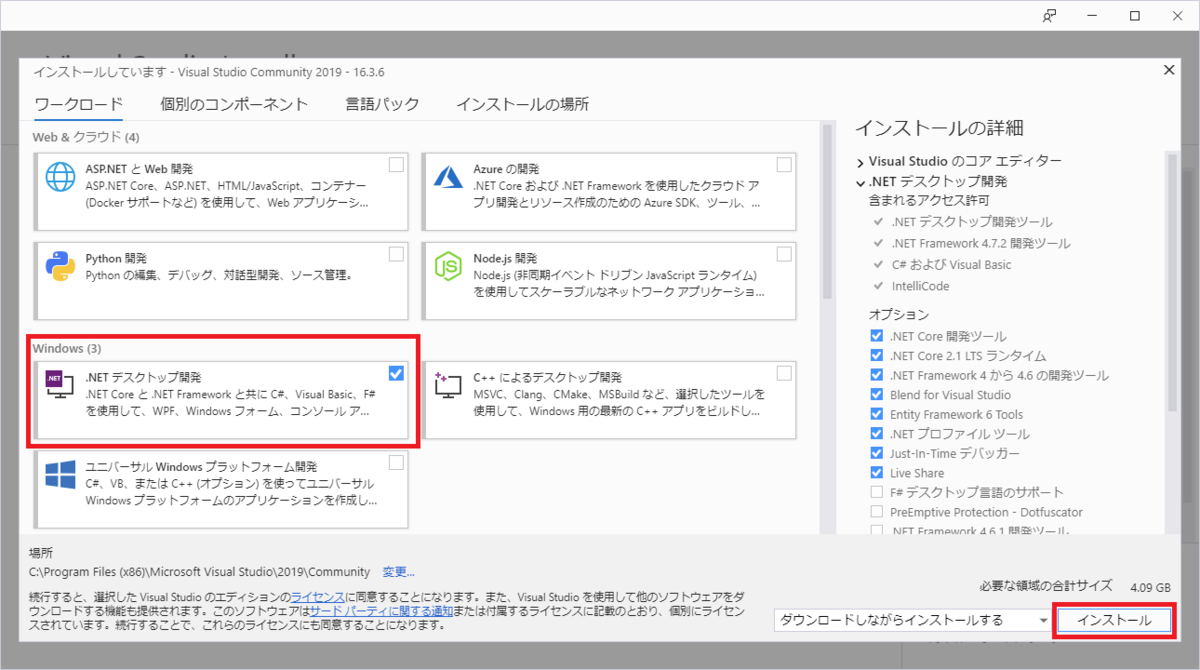
Task: Click the ASP.NET globe icon
Action: (60, 178)
